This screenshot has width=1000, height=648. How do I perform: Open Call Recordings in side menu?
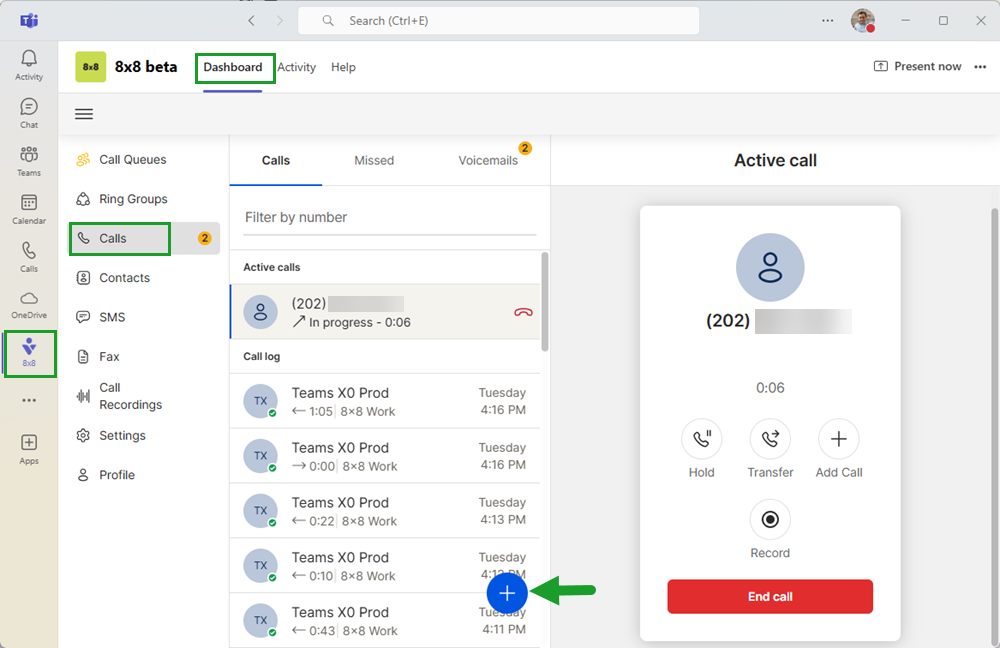point(130,396)
